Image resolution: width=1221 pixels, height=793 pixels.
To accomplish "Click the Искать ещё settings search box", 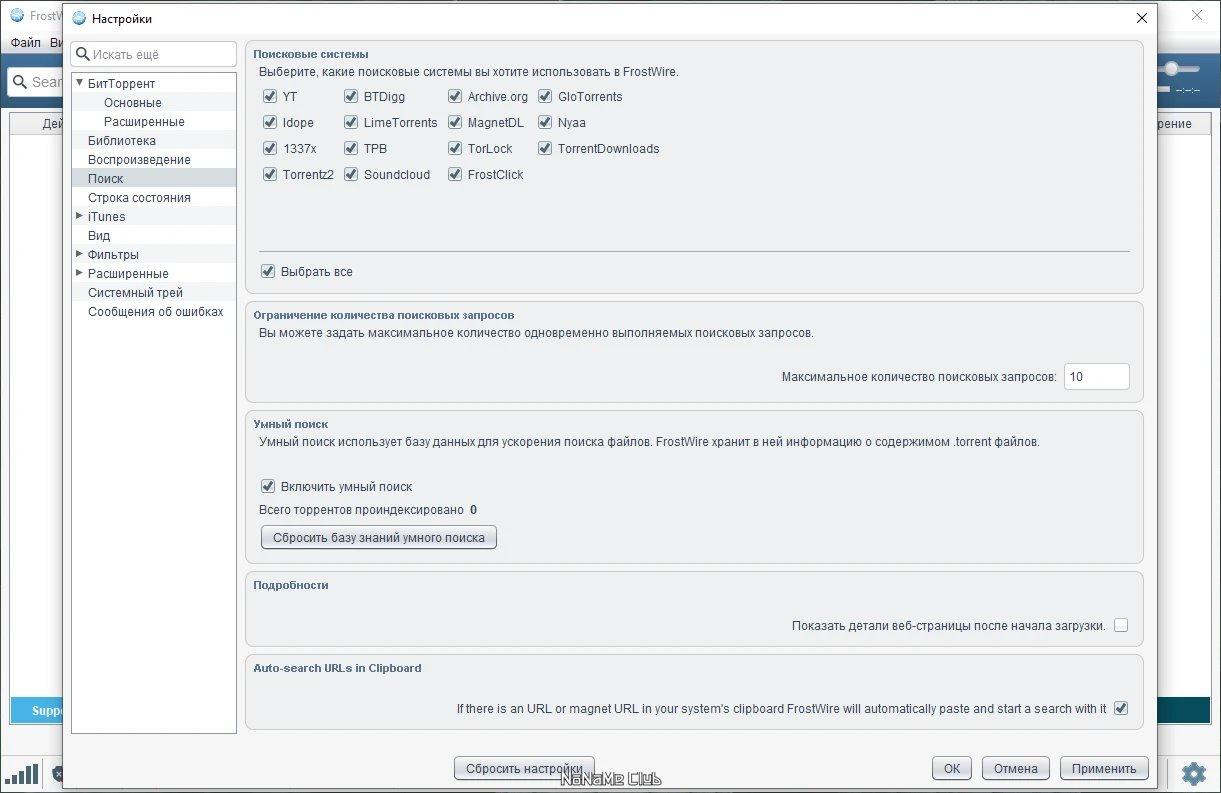I will click(x=154, y=54).
